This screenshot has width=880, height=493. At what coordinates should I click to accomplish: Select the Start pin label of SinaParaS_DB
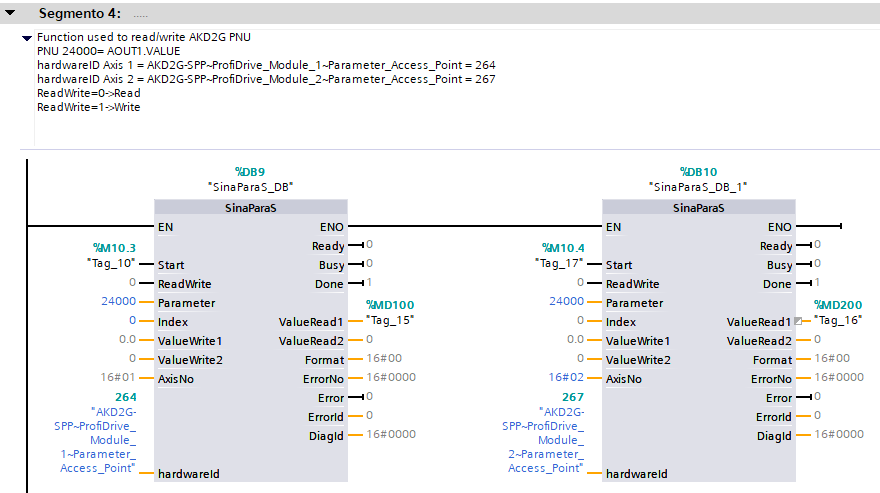tap(171, 265)
